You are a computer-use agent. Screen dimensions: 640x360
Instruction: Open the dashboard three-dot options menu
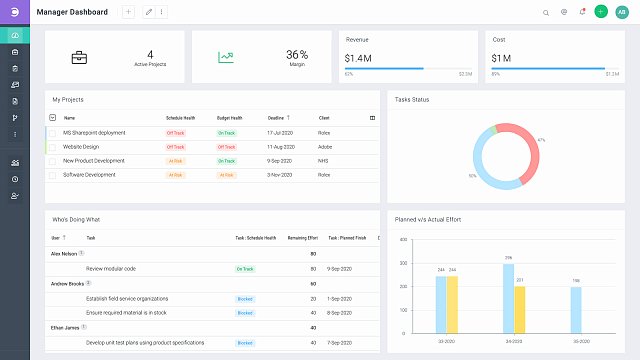click(162, 12)
